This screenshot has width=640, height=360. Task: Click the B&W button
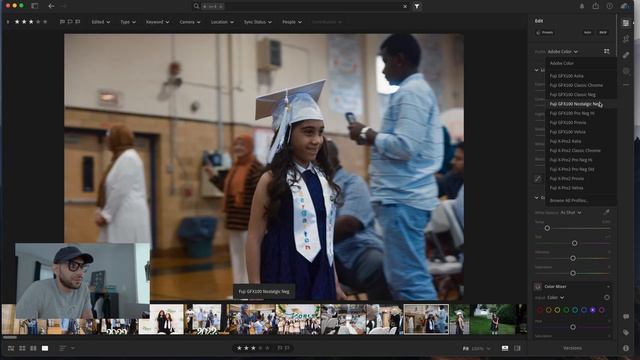603,32
